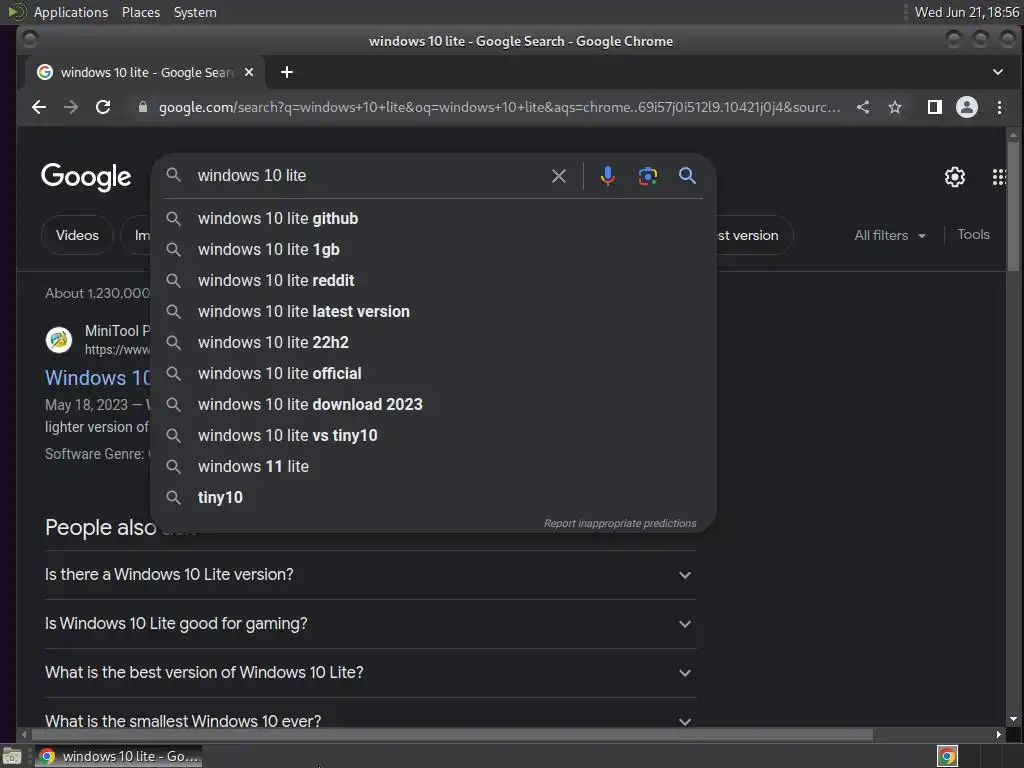Close the 'windows 10 lite' tab

tap(249, 72)
